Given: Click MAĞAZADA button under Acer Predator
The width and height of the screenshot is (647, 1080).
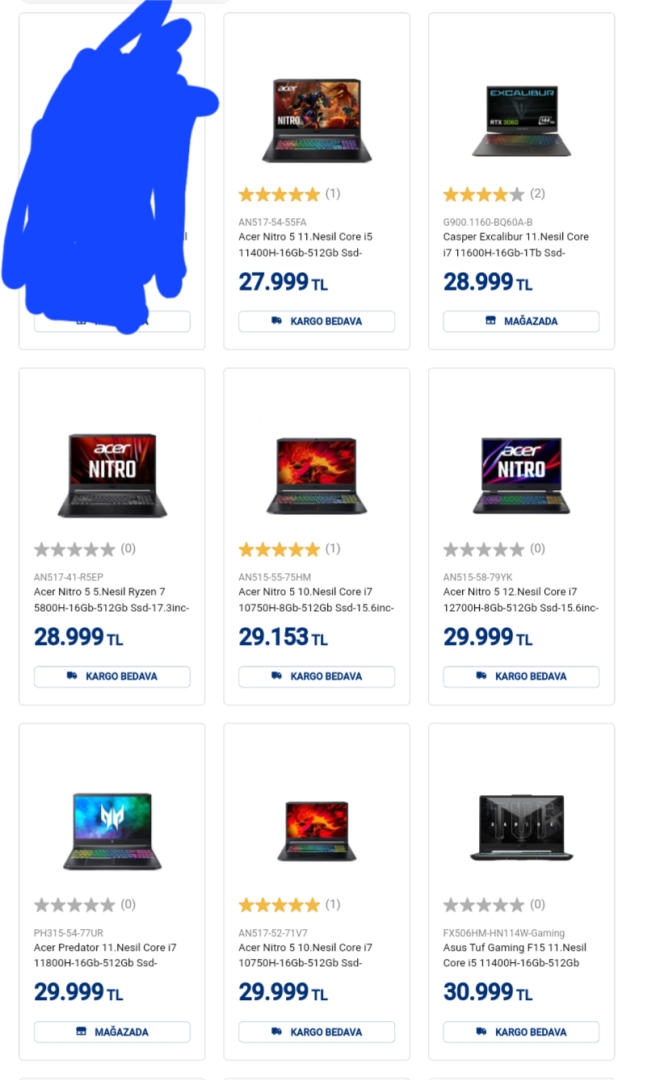Looking at the screenshot, I should click(x=112, y=1032).
